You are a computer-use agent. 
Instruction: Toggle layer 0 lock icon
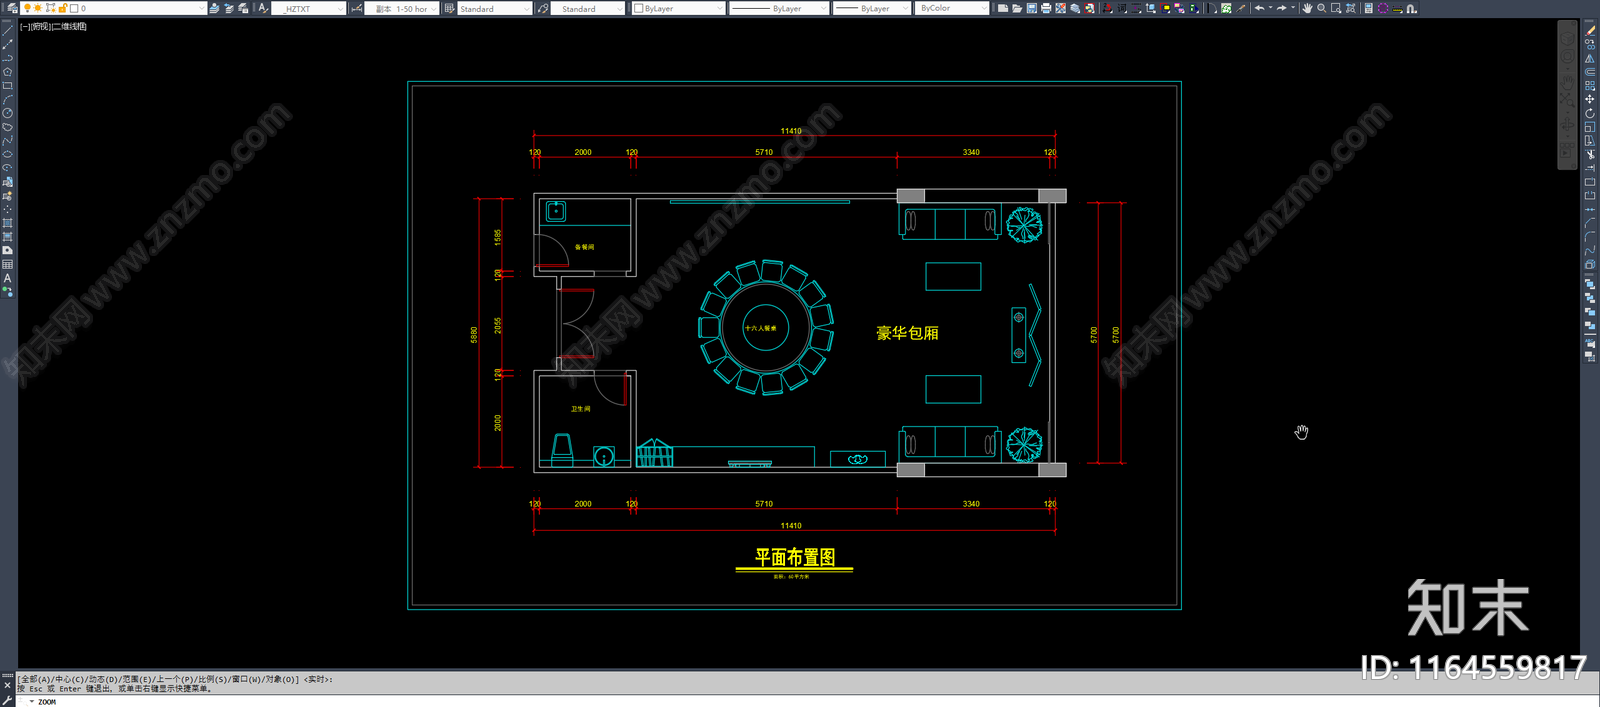point(62,8)
